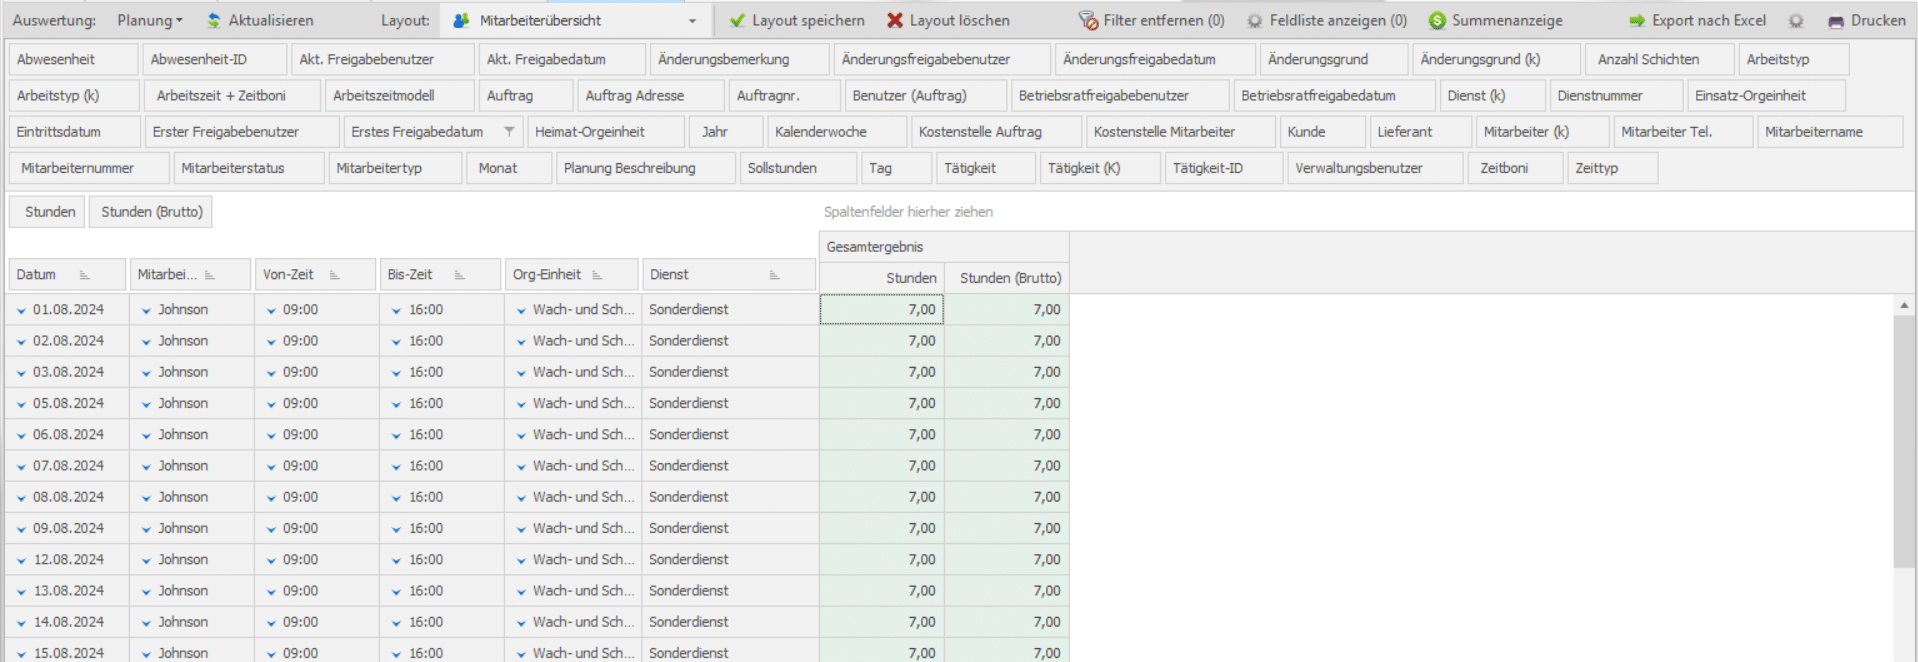Click the green Summenanzeige icon
Screen dimensions: 1918x662
[1437, 20]
